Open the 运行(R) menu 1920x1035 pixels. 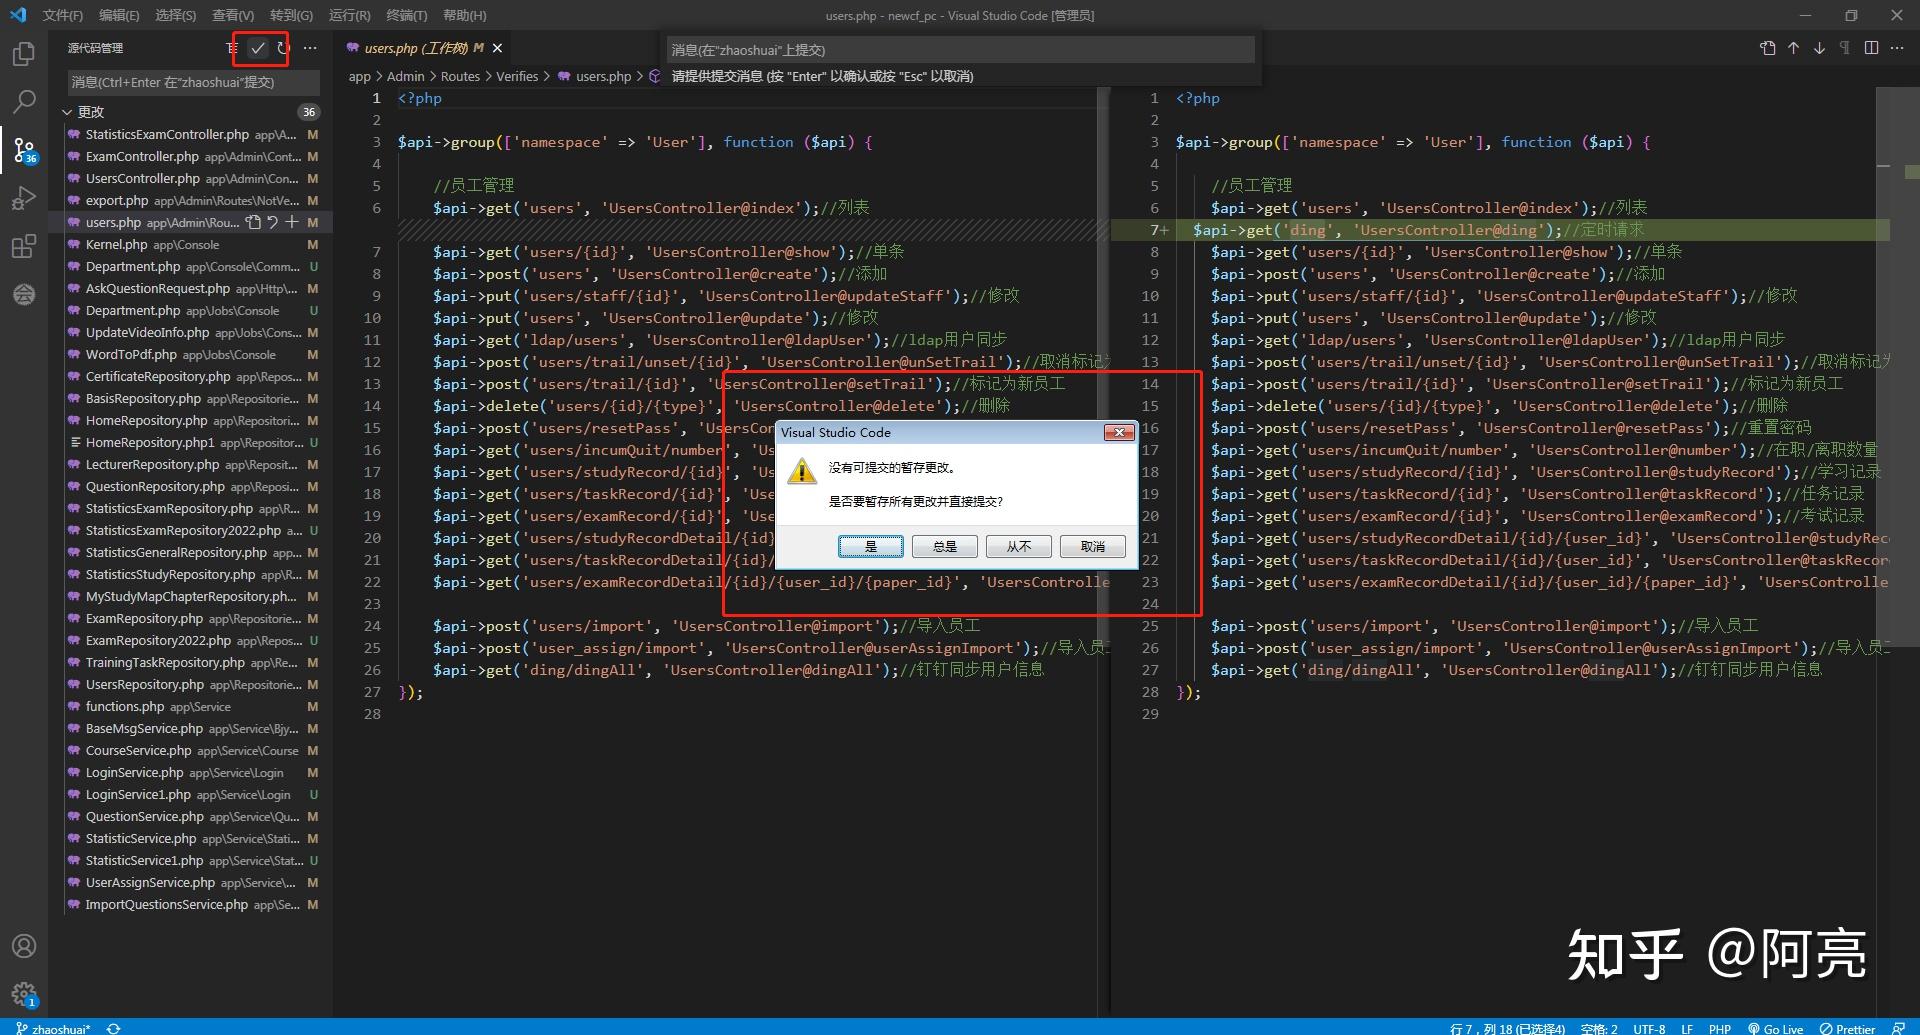coord(348,15)
